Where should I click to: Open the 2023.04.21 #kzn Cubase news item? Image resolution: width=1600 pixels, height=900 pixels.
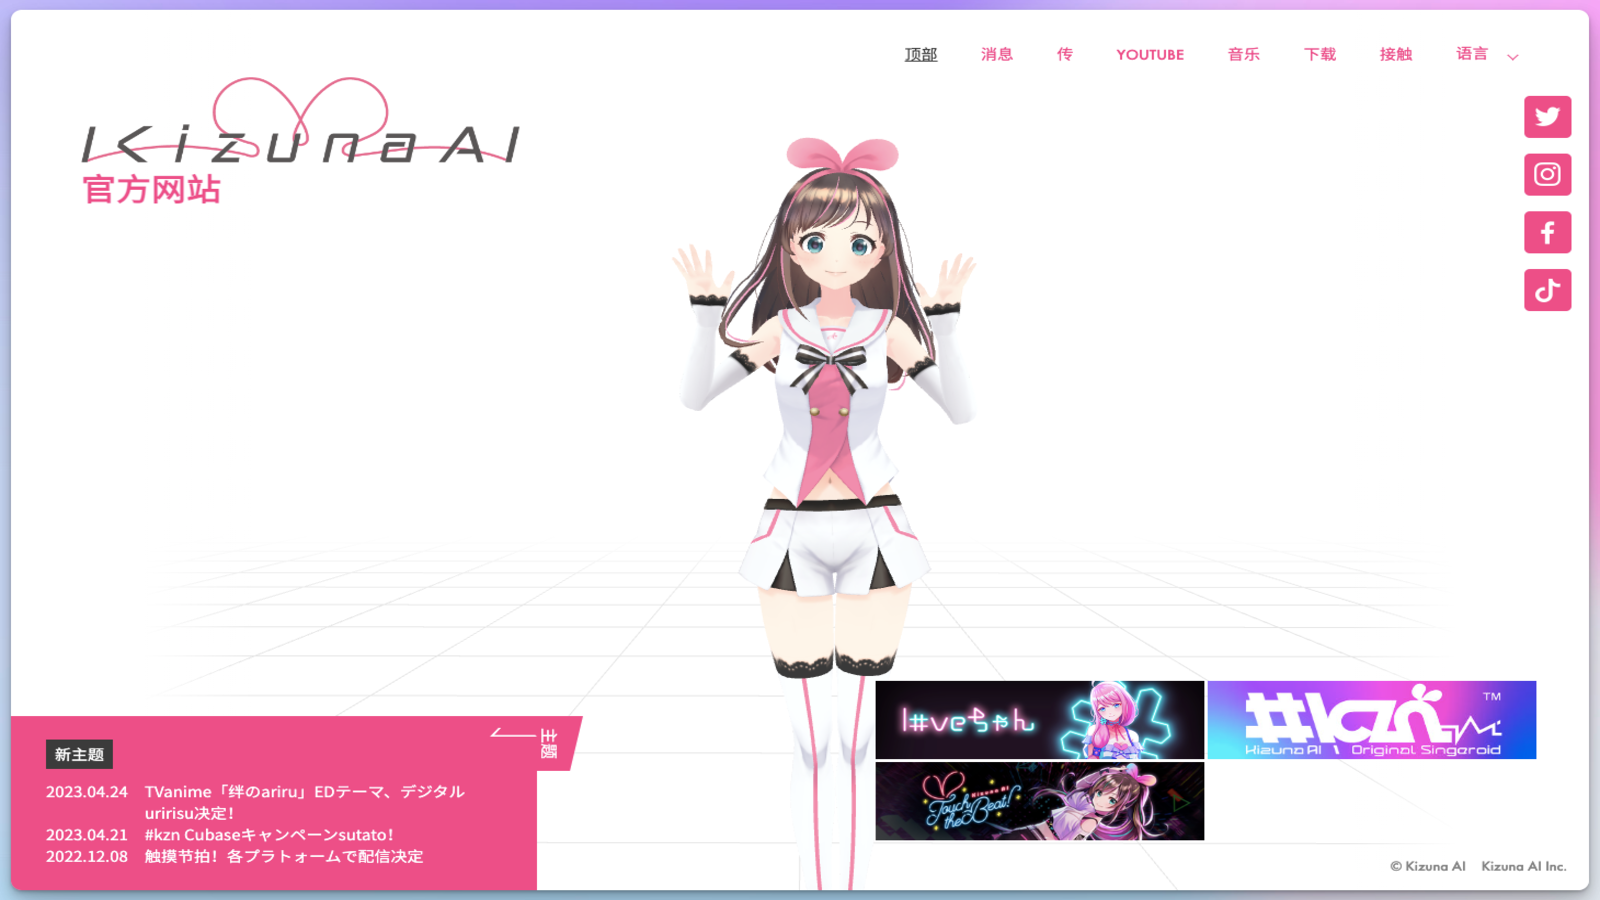269,835
